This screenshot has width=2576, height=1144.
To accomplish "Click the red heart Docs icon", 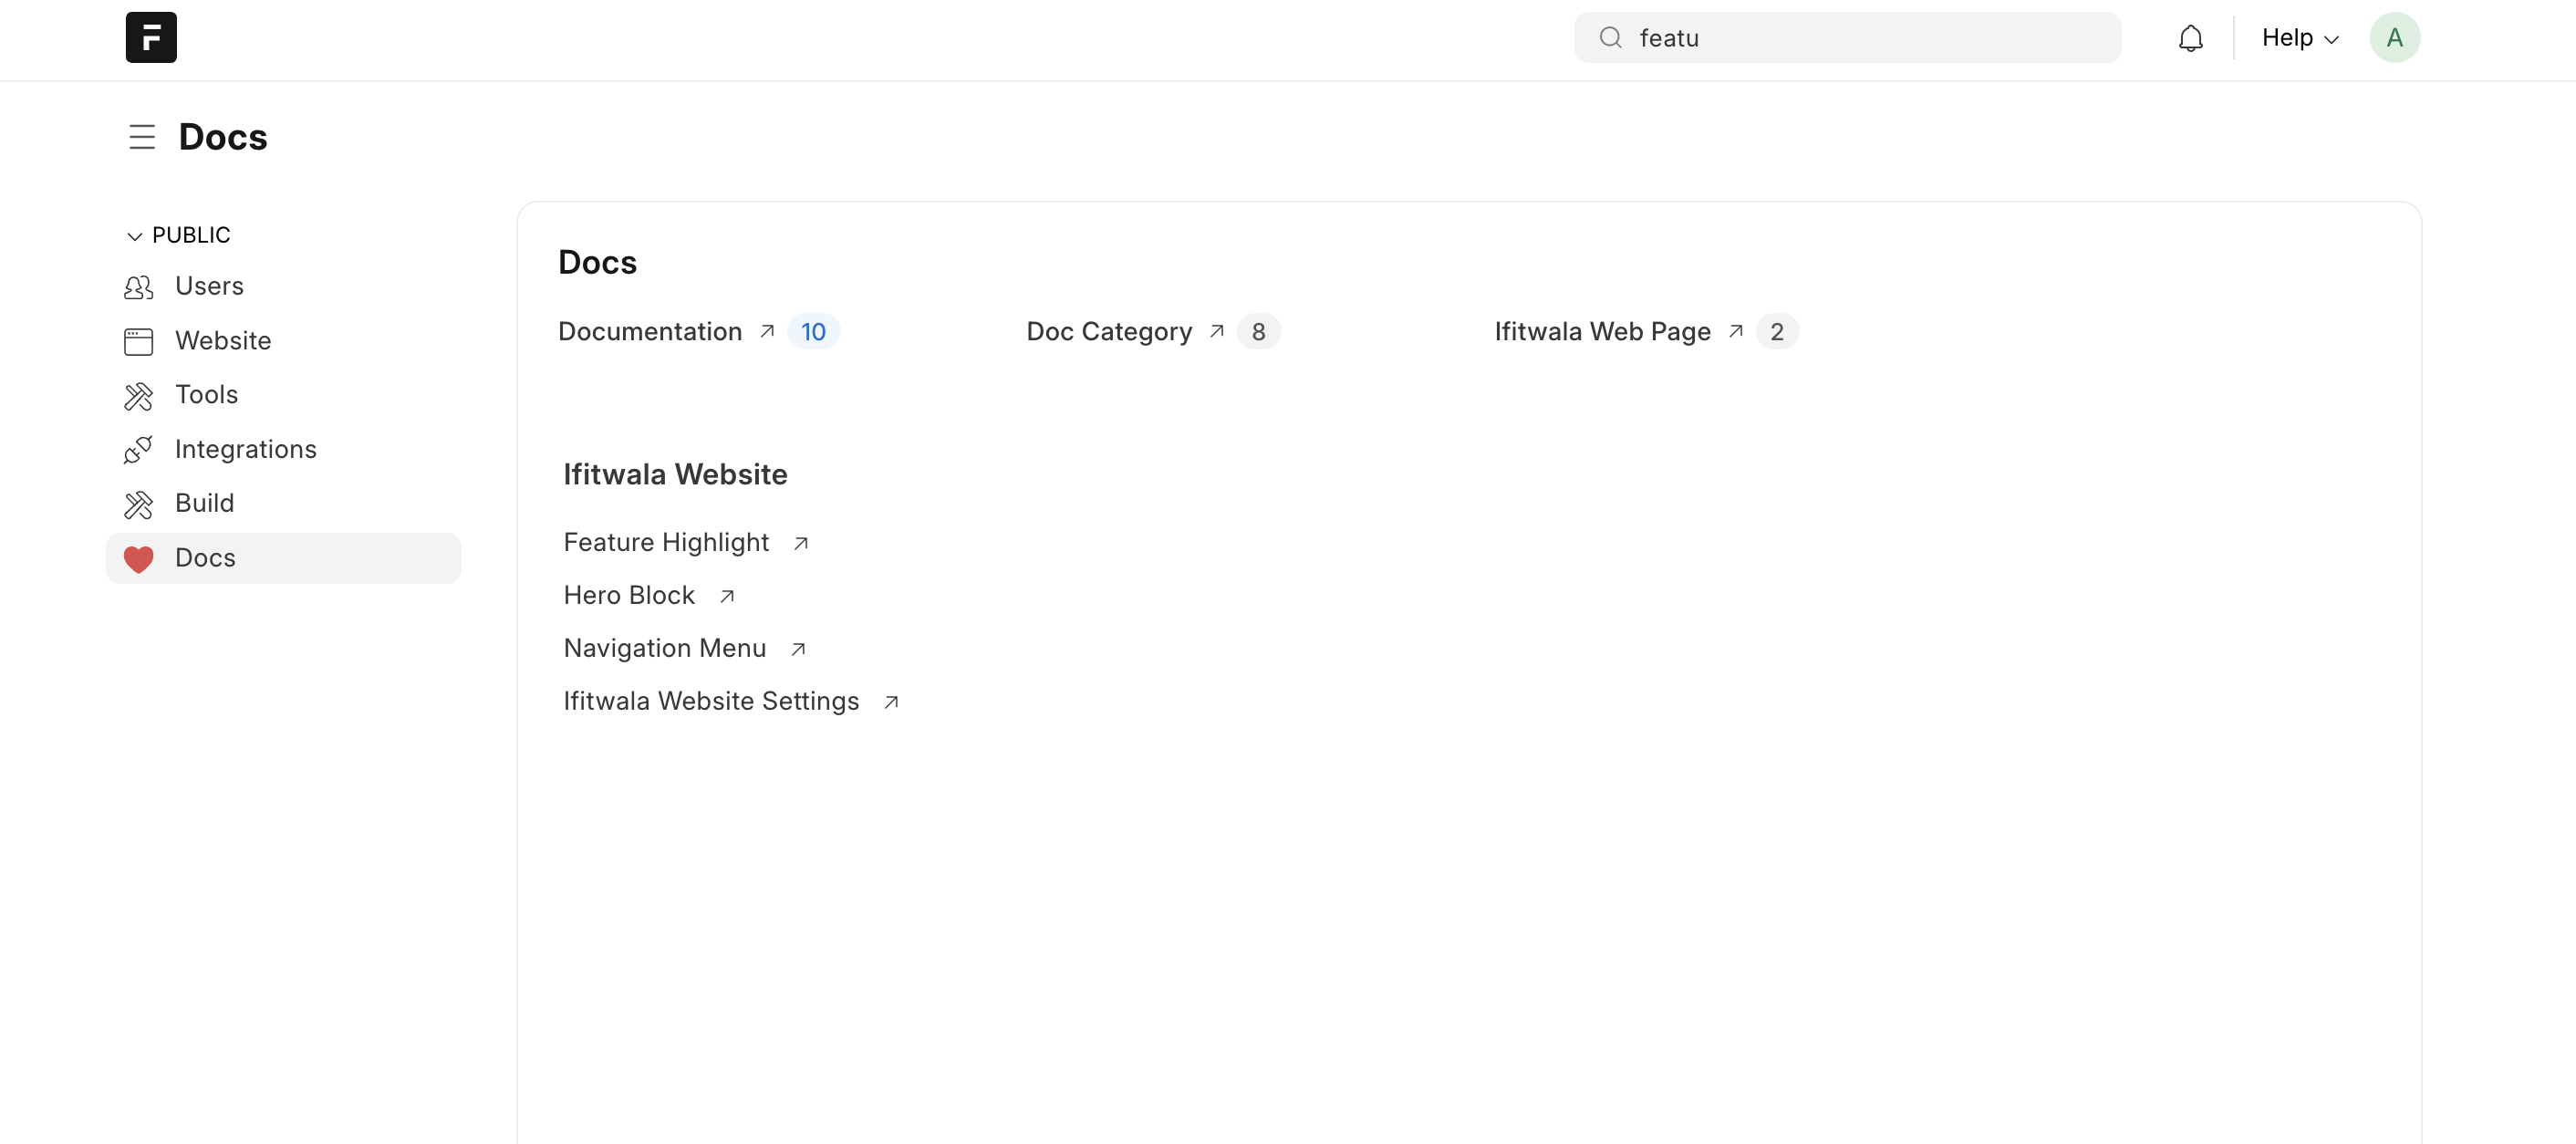I will pyautogui.click(x=138, y=558).
